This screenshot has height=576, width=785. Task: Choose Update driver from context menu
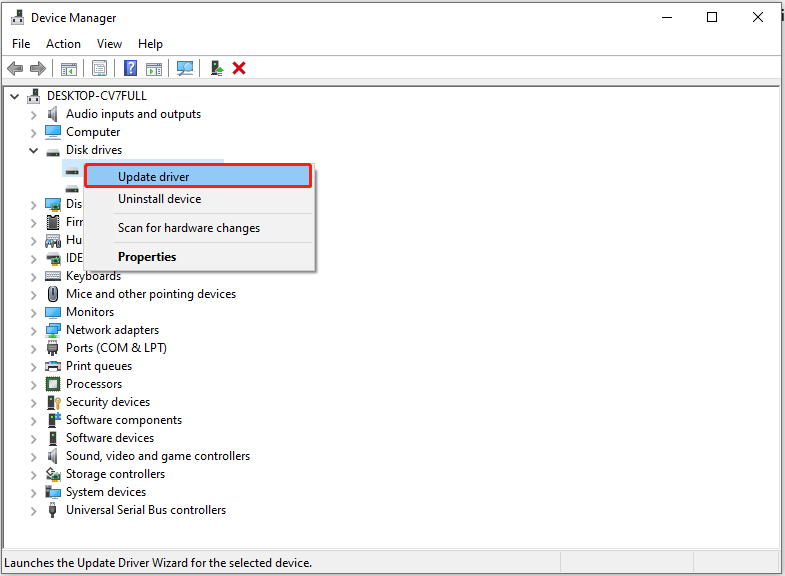pyautogui.click(x=198, y=177)
